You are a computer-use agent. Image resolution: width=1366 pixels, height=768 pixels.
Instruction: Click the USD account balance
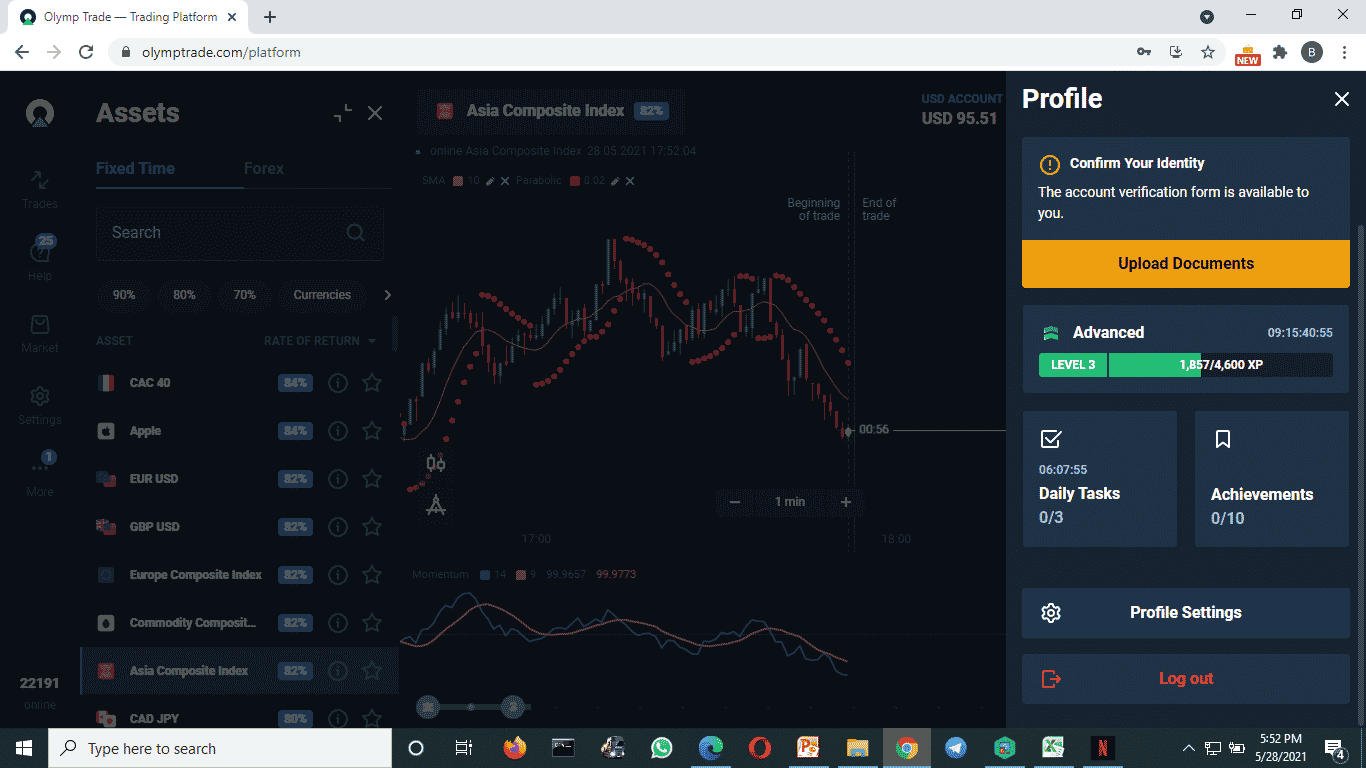click(959, 118)
